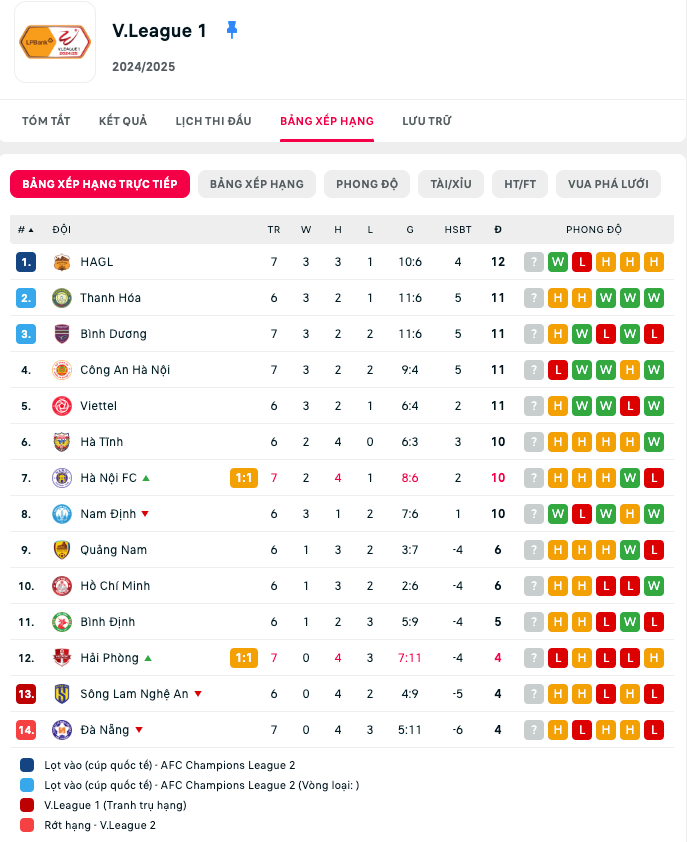Click the HAGL team crest icon
The image size is (687, 842).
point(62,262)
